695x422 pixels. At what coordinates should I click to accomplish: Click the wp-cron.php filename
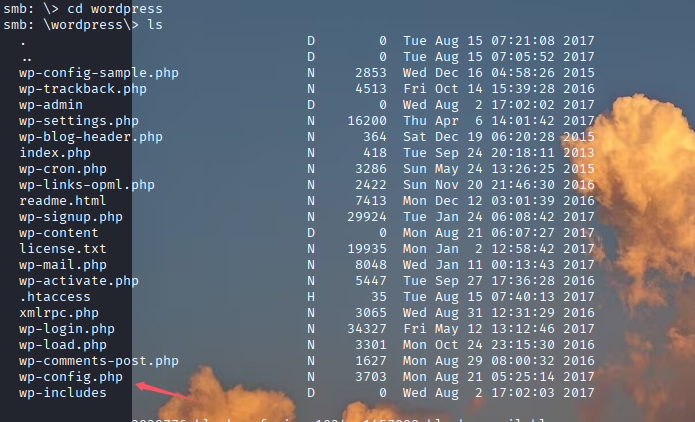pyautogui.click(x=62, y=169)
